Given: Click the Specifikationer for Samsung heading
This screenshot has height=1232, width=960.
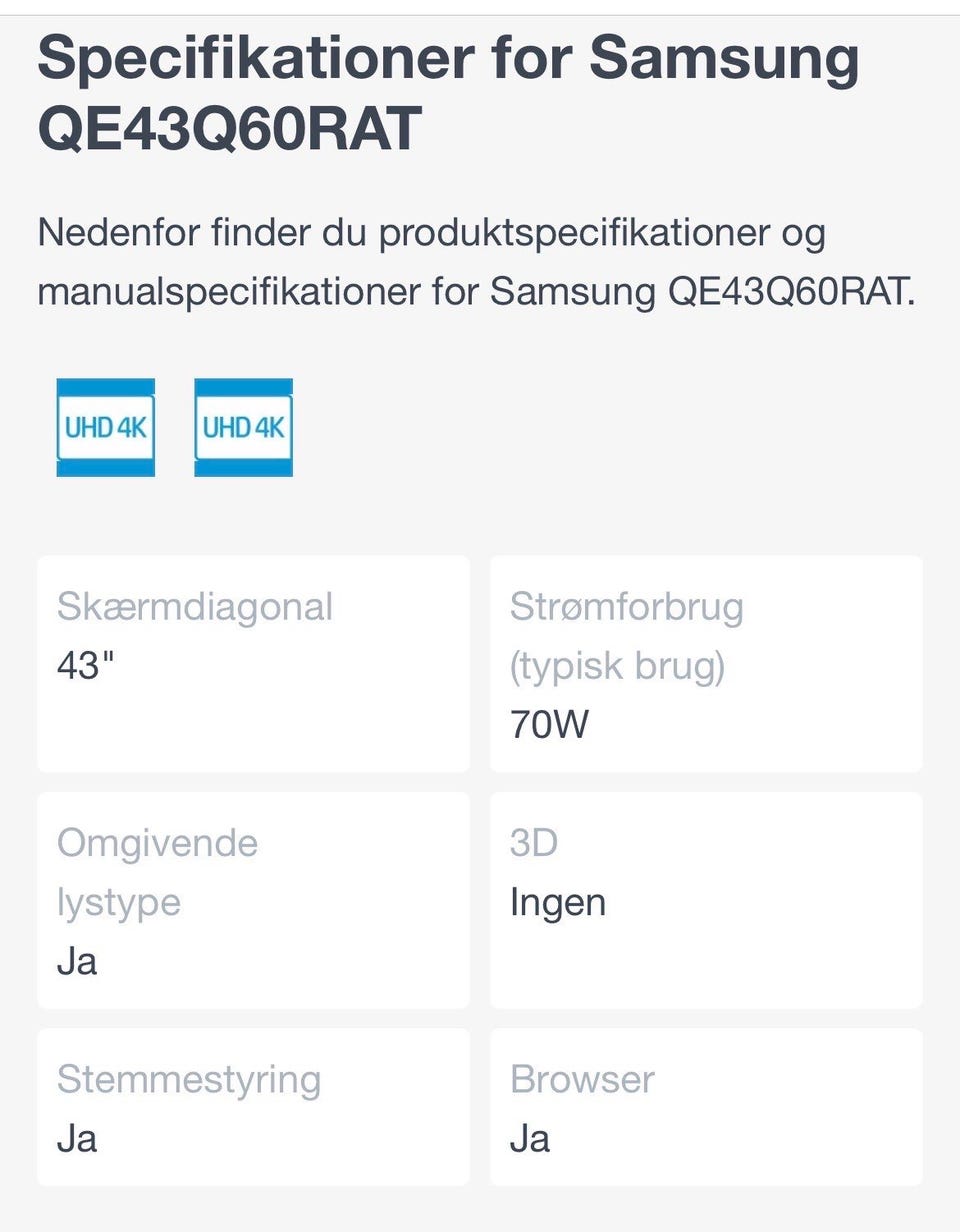Looking at the screenshot, I should (448, 94).
